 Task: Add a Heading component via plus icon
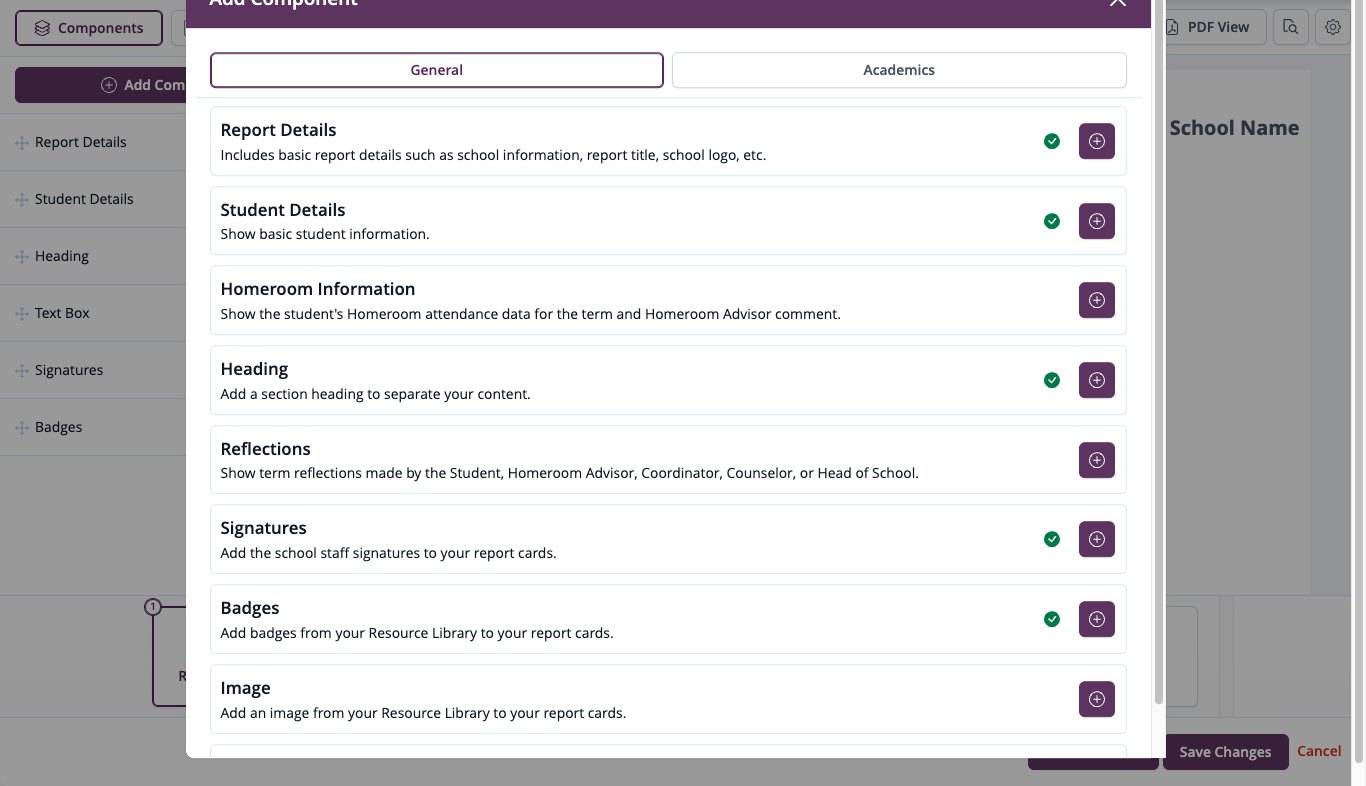tap(1096, 380)
